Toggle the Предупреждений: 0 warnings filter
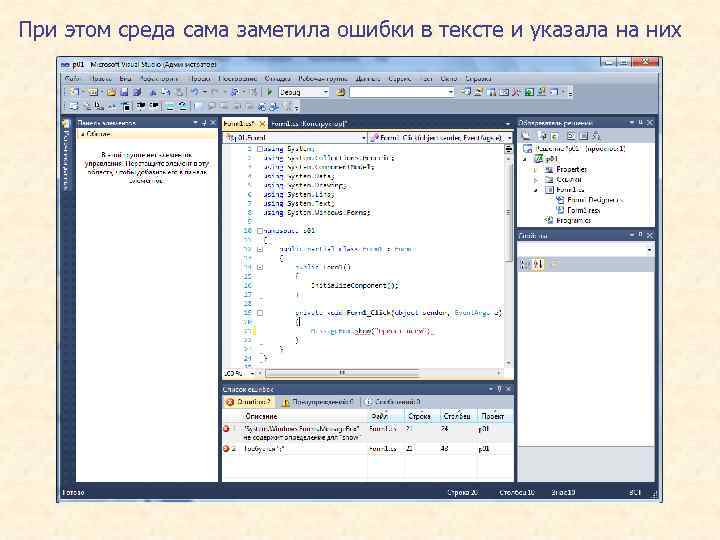 (x=317, y=402)
